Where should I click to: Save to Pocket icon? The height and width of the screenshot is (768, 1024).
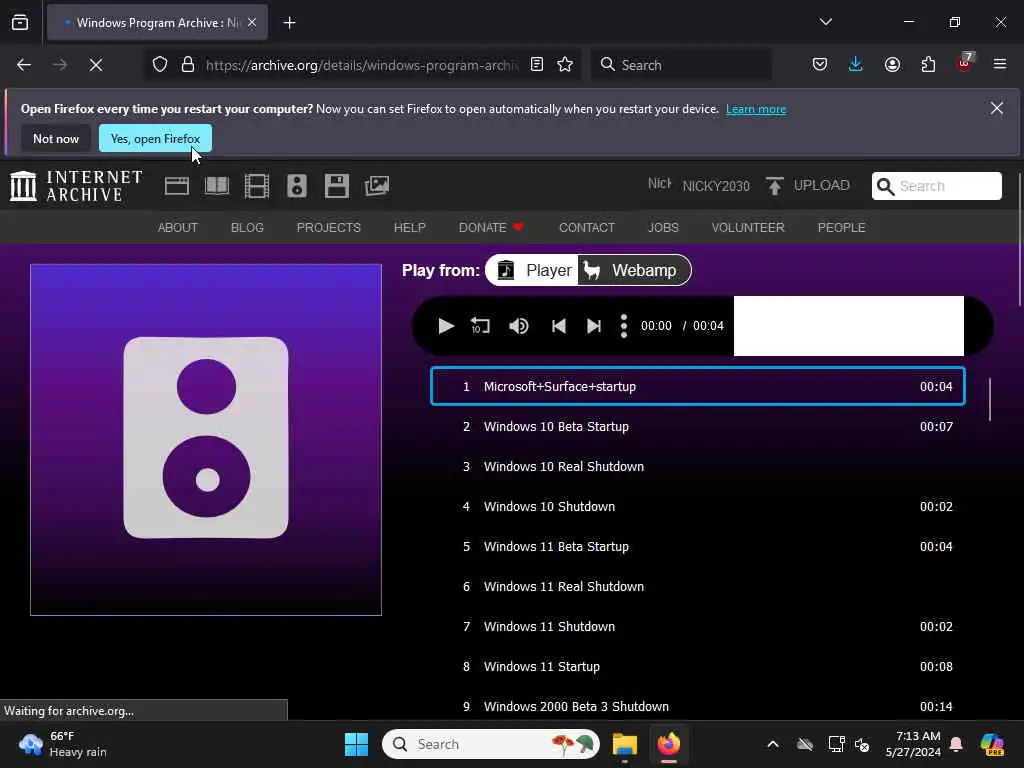820,65
